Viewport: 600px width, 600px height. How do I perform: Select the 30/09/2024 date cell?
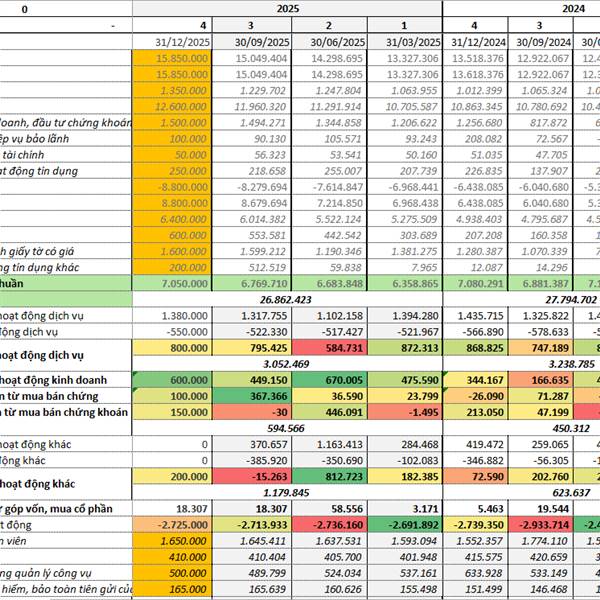[x=540, y=42]
